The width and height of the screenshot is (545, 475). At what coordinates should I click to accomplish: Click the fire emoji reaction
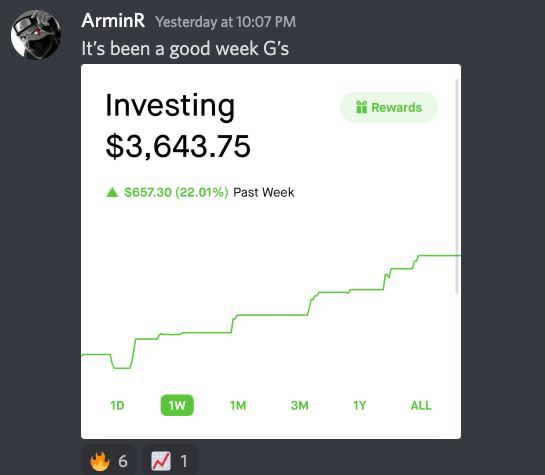(109, 460)
